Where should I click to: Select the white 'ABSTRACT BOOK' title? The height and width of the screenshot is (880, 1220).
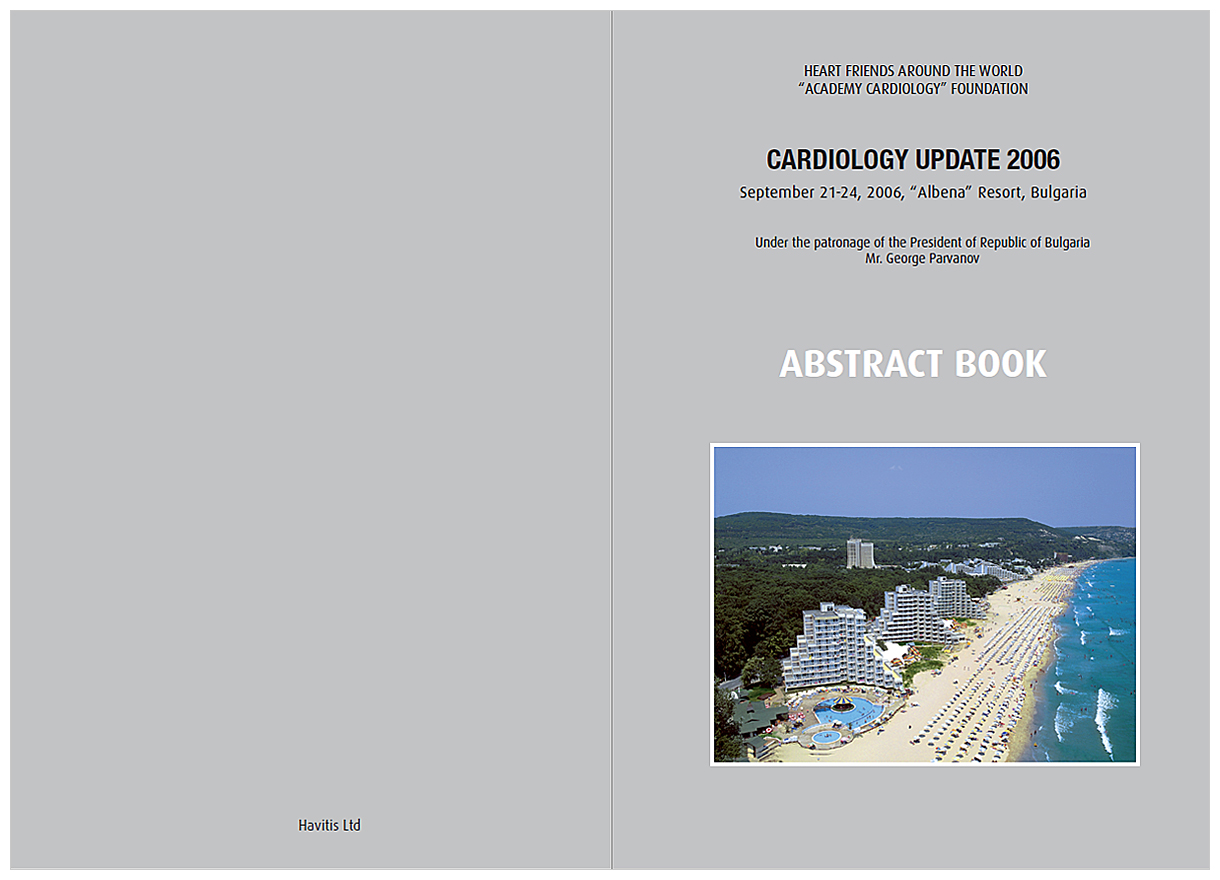pos(913,364)
